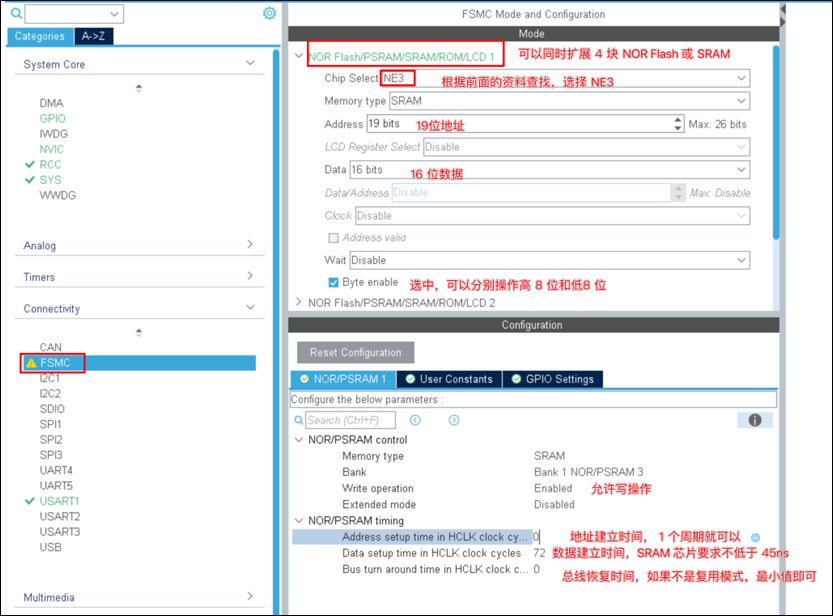Click the Search (Ctrl+F) parameter field
The image size is (833, 616).
pyautogui.click(x=350, y=421)
